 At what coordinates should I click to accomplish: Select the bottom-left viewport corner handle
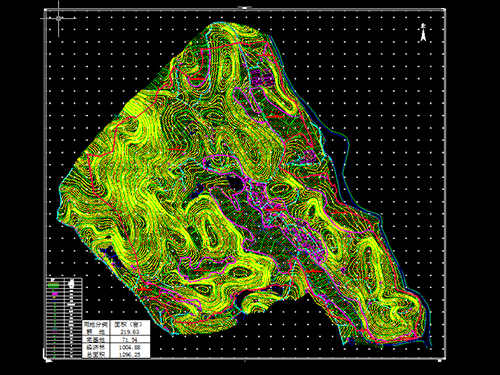point(47,360)
